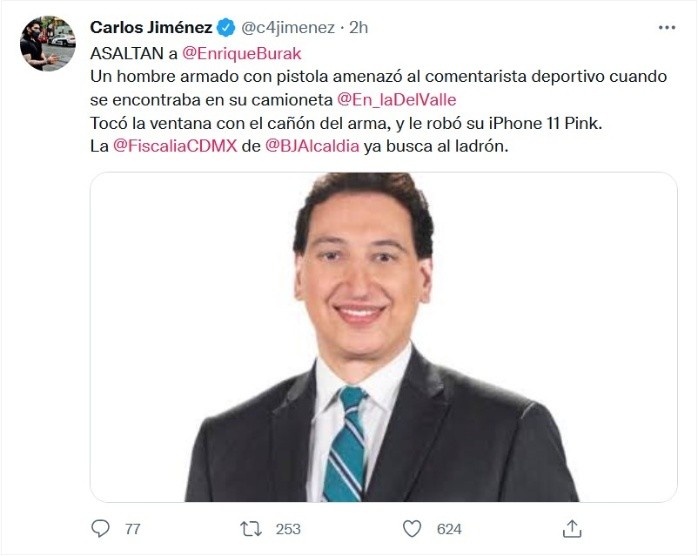This screenshot has width=698, height=556.
Task: Open the @EnriqueBurak mention
Action: click(242, 53)
